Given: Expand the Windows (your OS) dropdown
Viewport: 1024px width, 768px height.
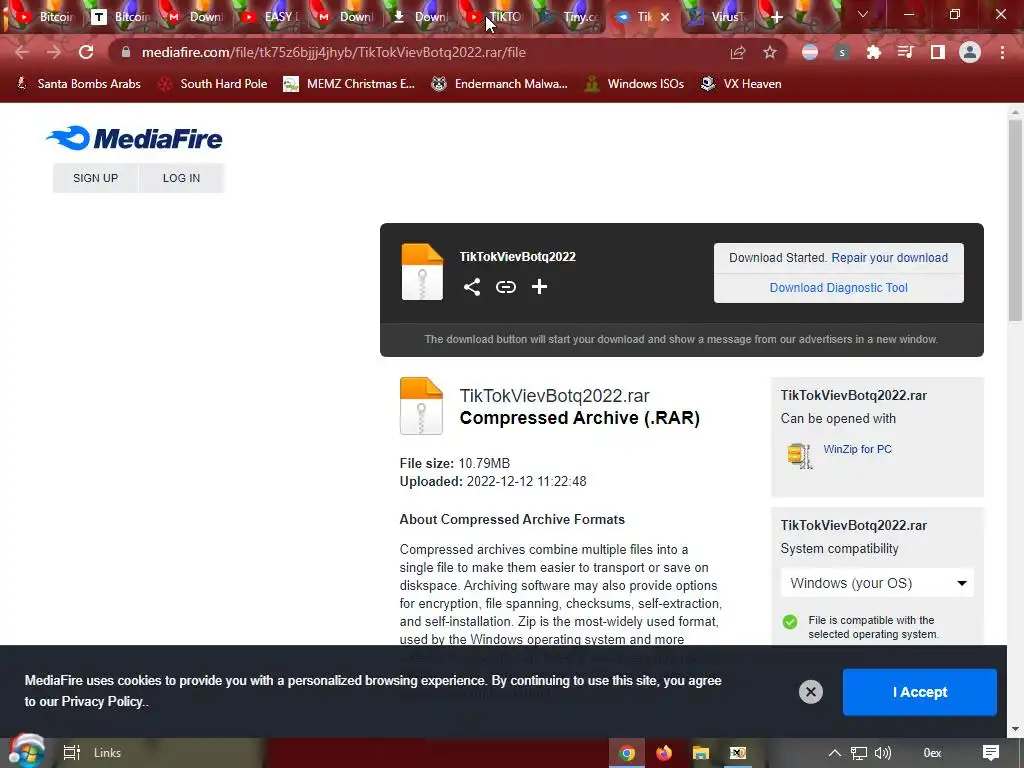Looking at the screenshot, I should 877,583.
